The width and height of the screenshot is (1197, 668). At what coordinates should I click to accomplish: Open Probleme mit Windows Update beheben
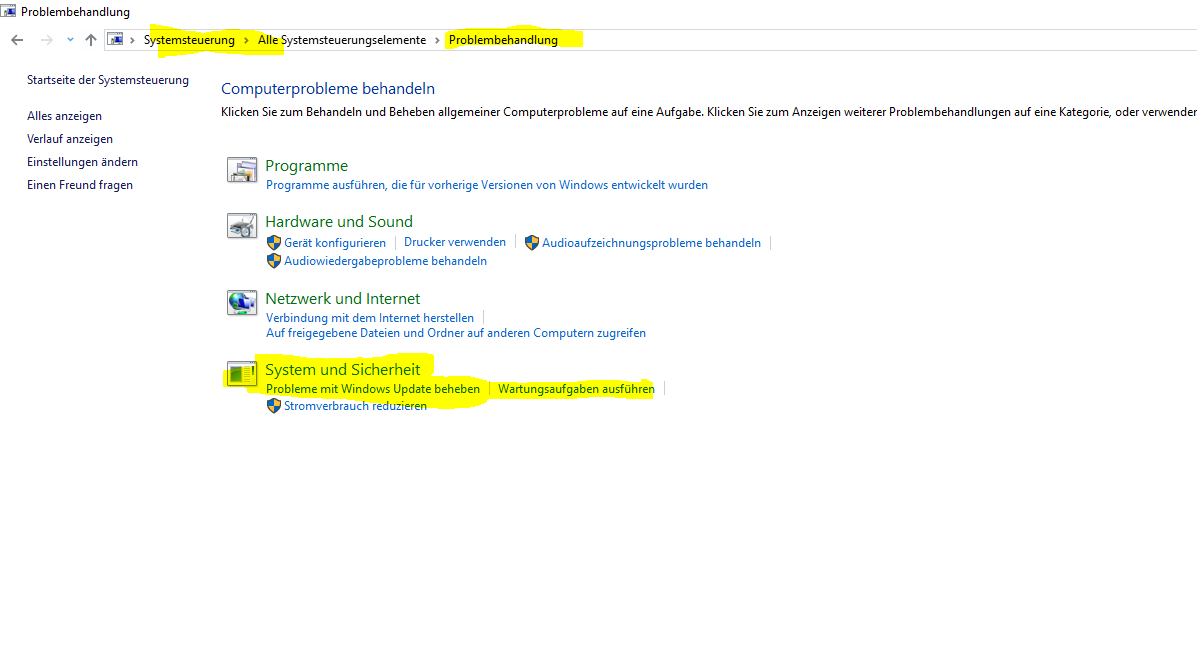tap(373, 389)
